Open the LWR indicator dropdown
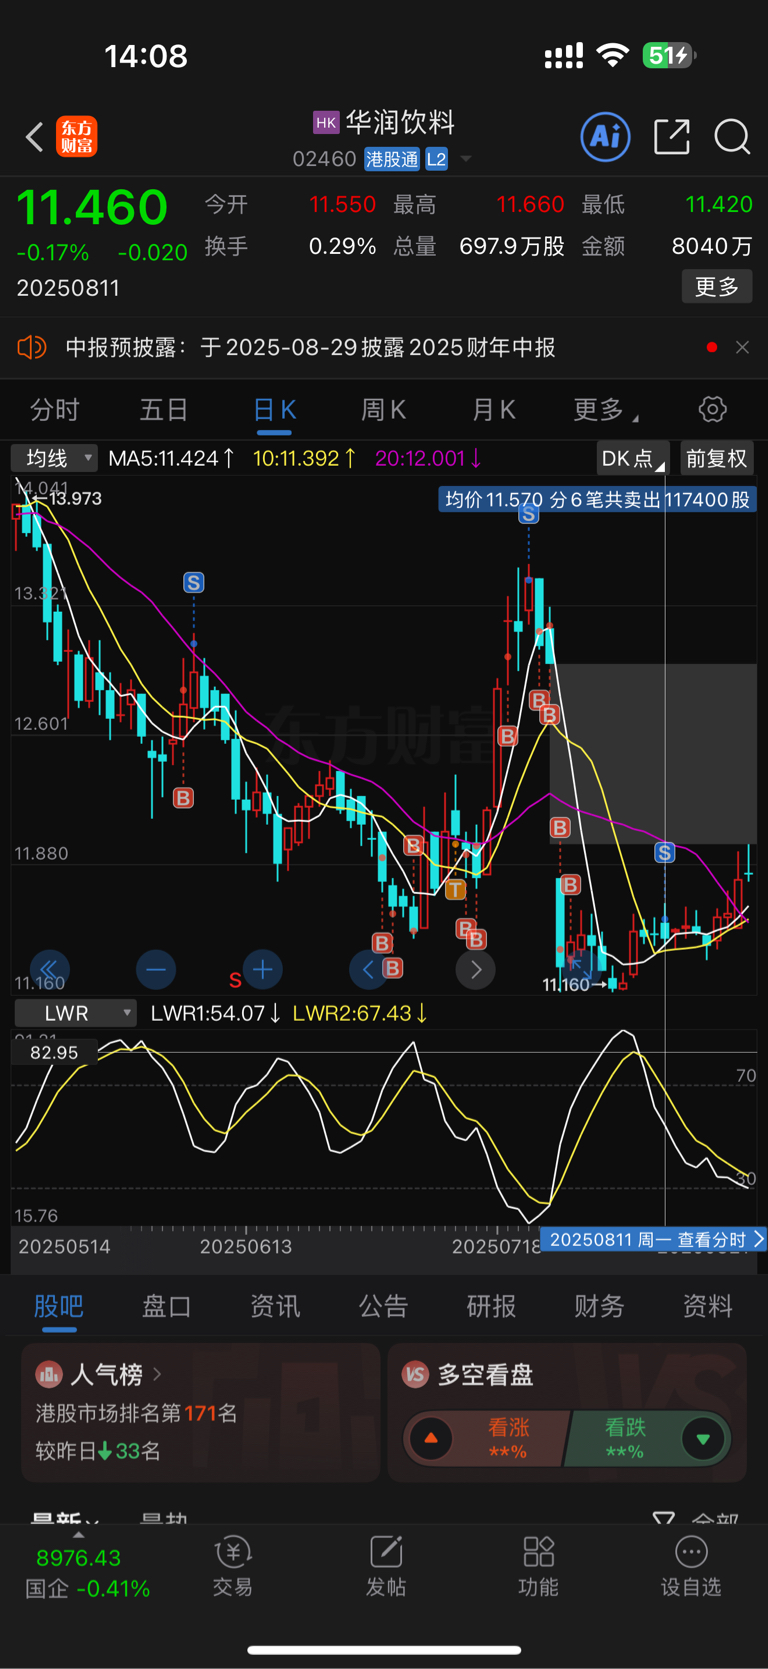The height and width of the screenshot is (1669, 768). tap(75, 1013)
